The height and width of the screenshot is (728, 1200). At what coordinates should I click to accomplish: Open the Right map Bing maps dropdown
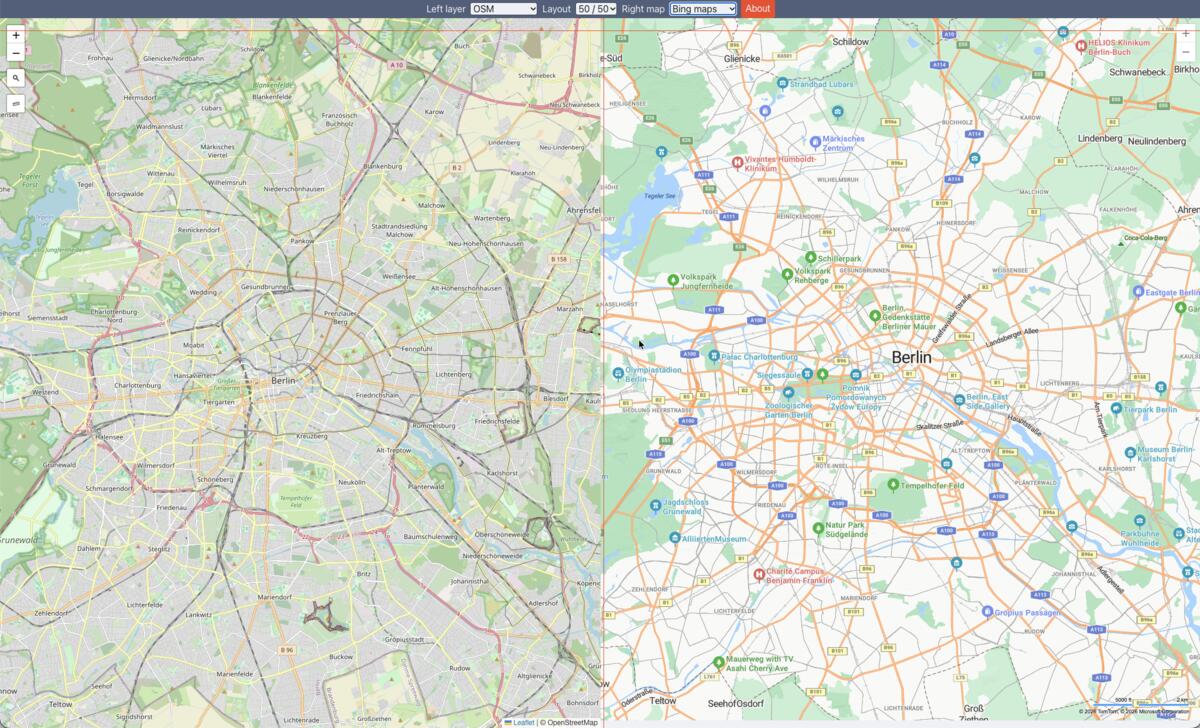click(x=703, y=9)
